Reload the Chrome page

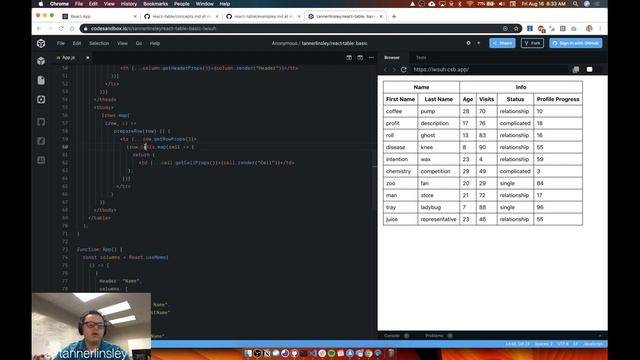pyautogui.click(x=61, y=29)
